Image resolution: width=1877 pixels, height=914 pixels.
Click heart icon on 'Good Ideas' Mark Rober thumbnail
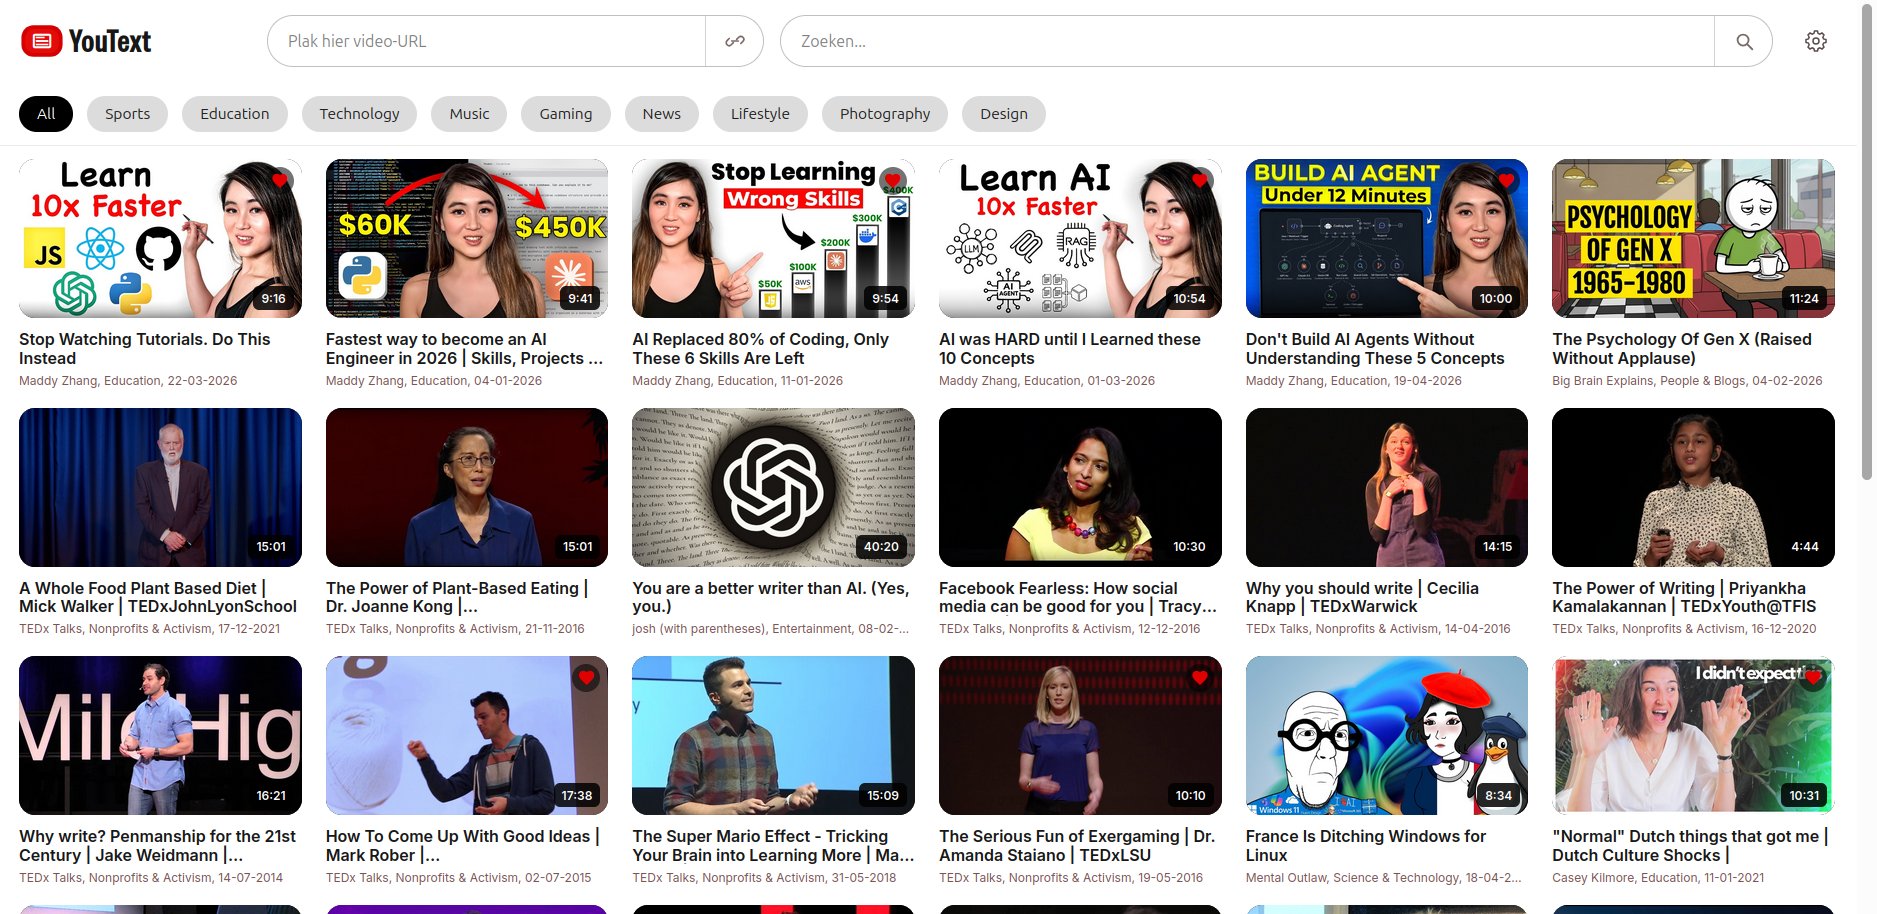586,677
